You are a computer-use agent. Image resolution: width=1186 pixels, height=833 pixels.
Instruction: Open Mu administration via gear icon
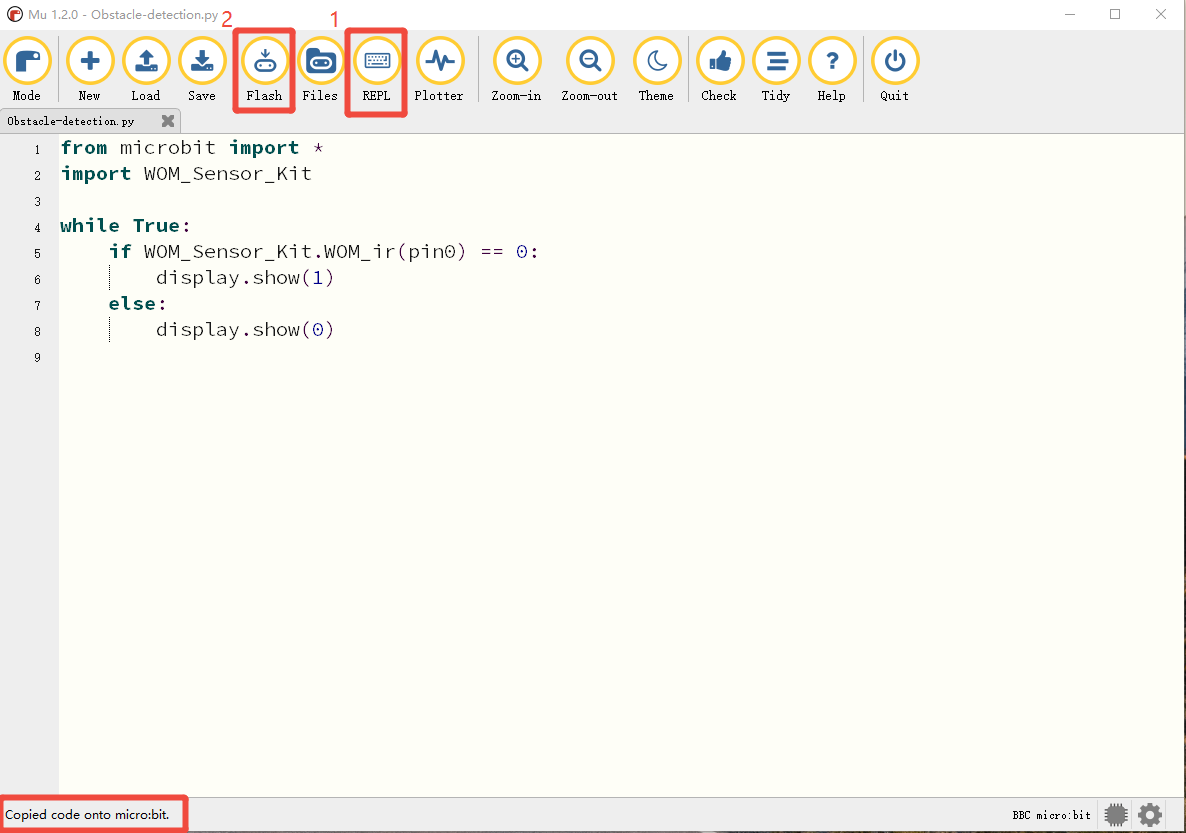(x=1150, y=815)
